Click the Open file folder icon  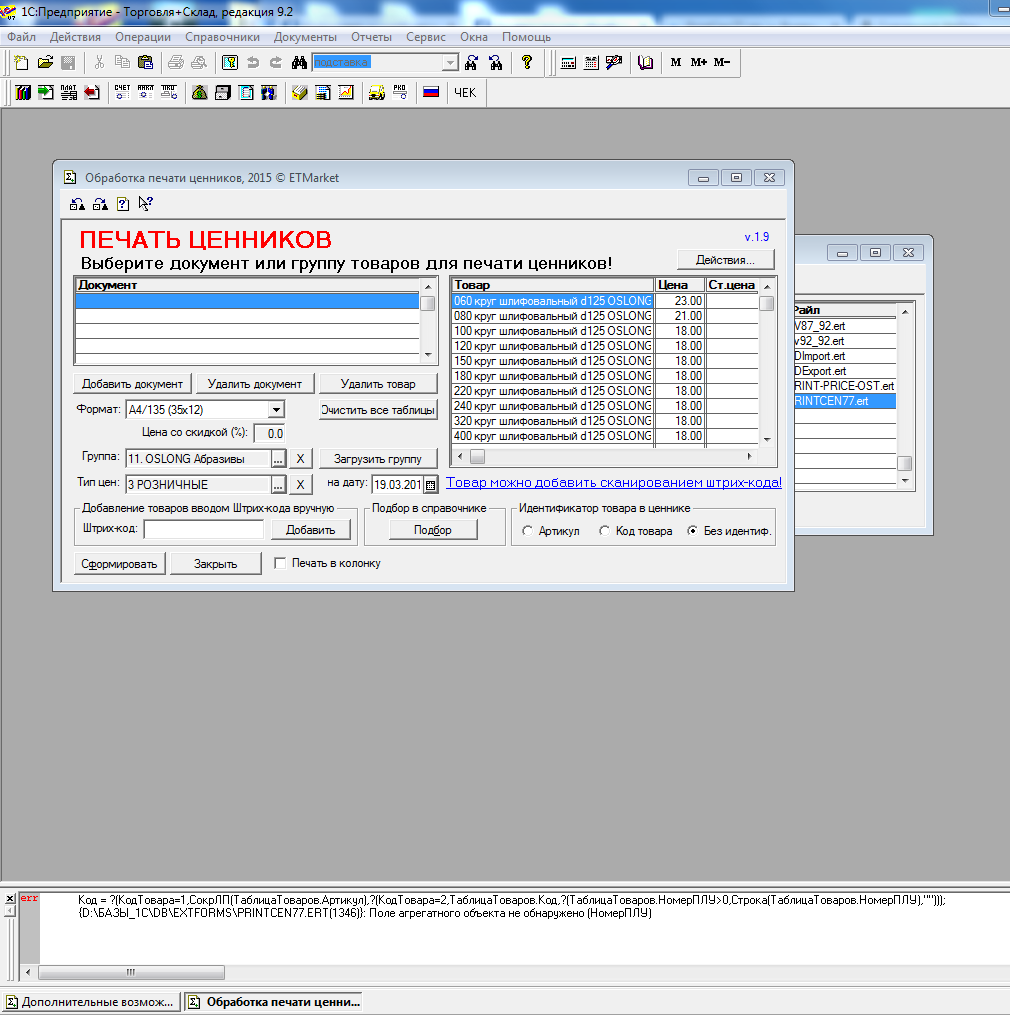(x=45, y=62)
